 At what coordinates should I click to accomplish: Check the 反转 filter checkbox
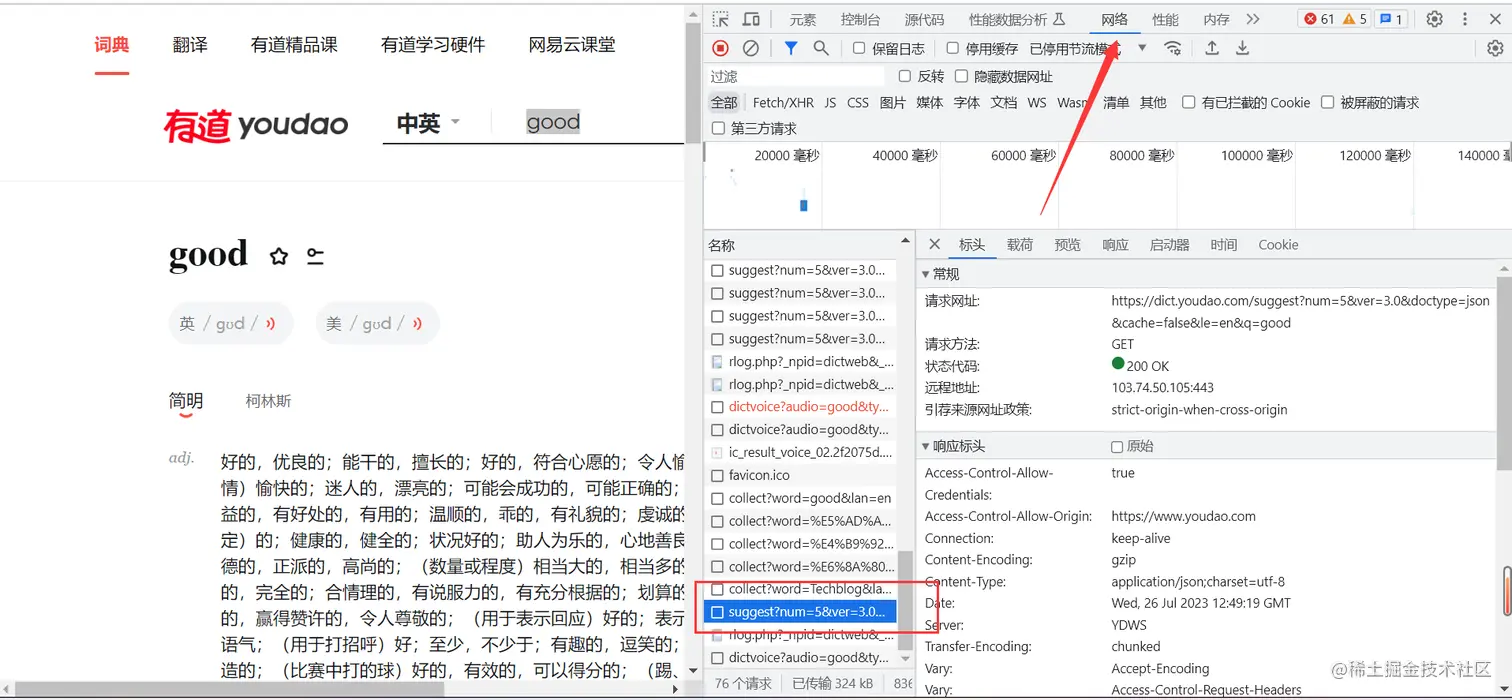click(905, 76)
